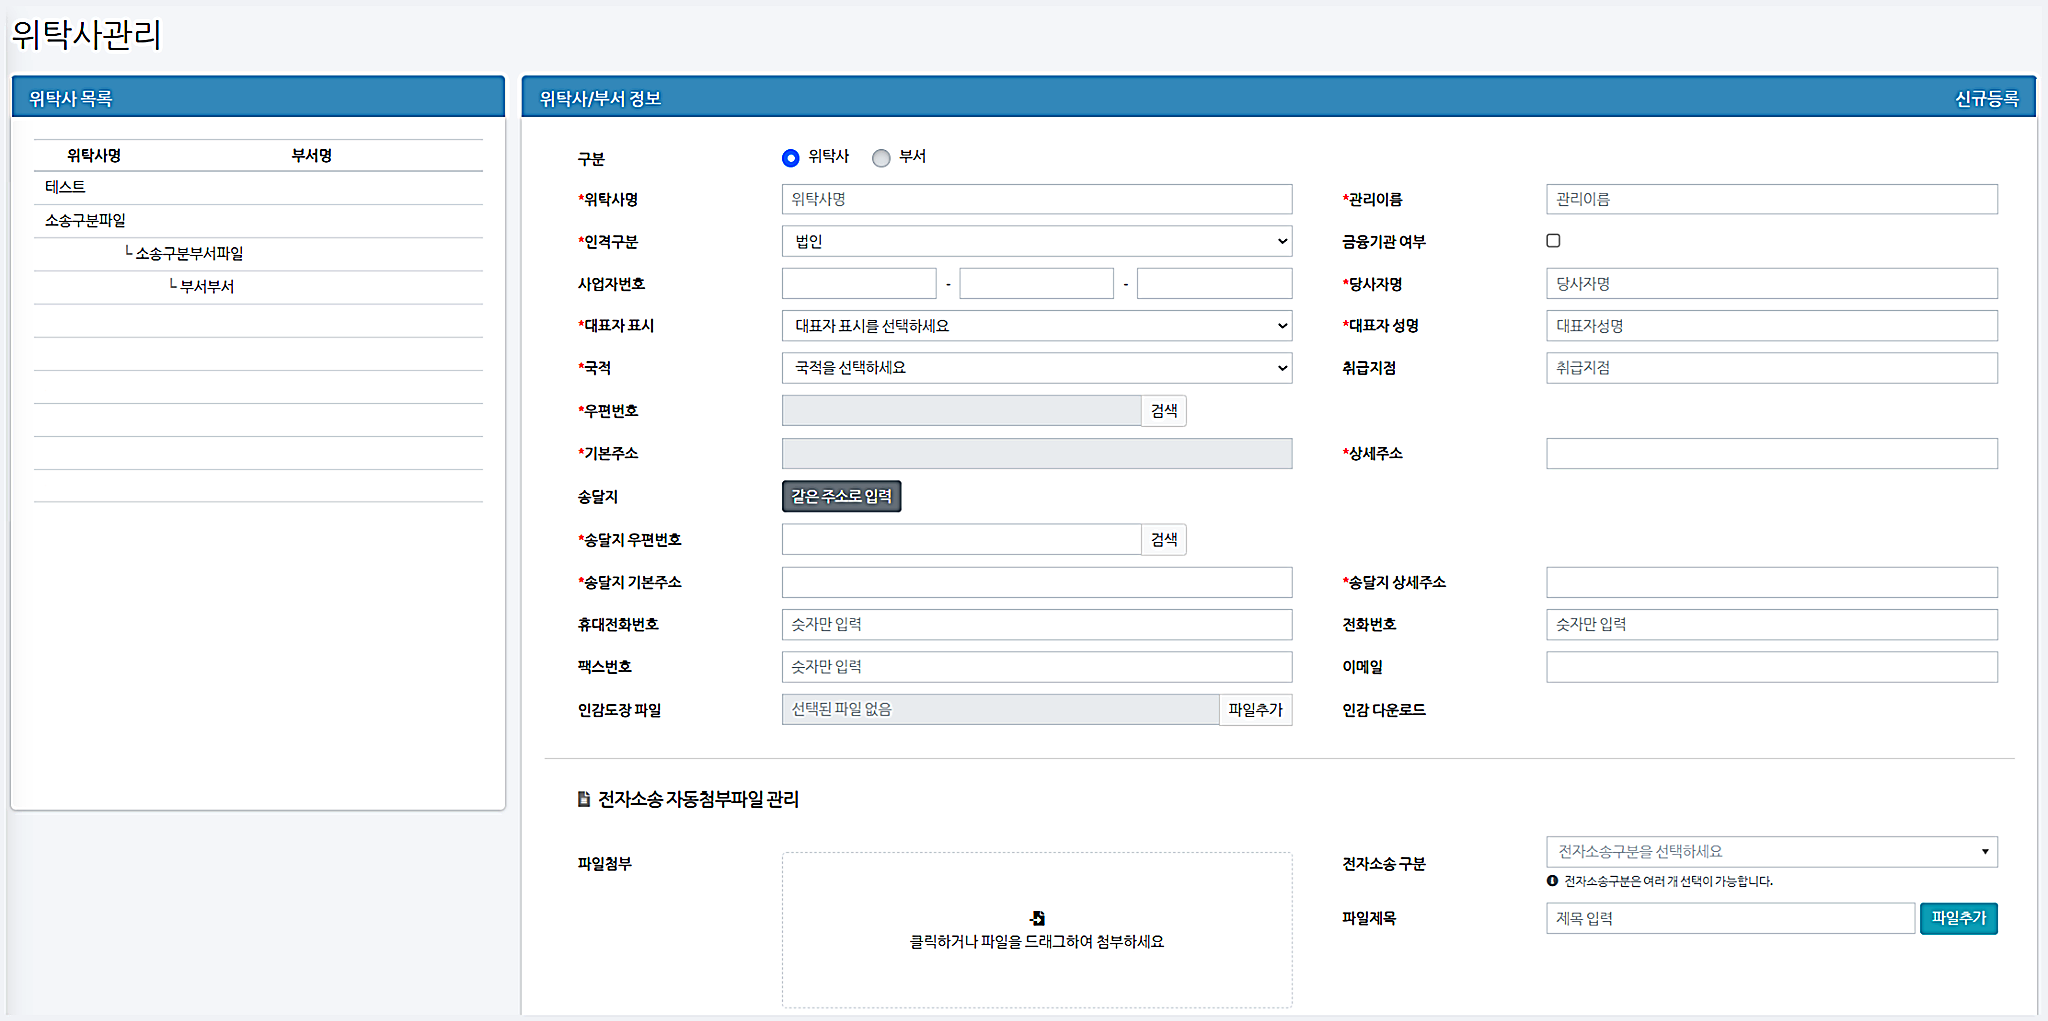Open the 국적 selection dropdown
Viewport: 2048px width, 1021px height.
tap(1036, 367)
